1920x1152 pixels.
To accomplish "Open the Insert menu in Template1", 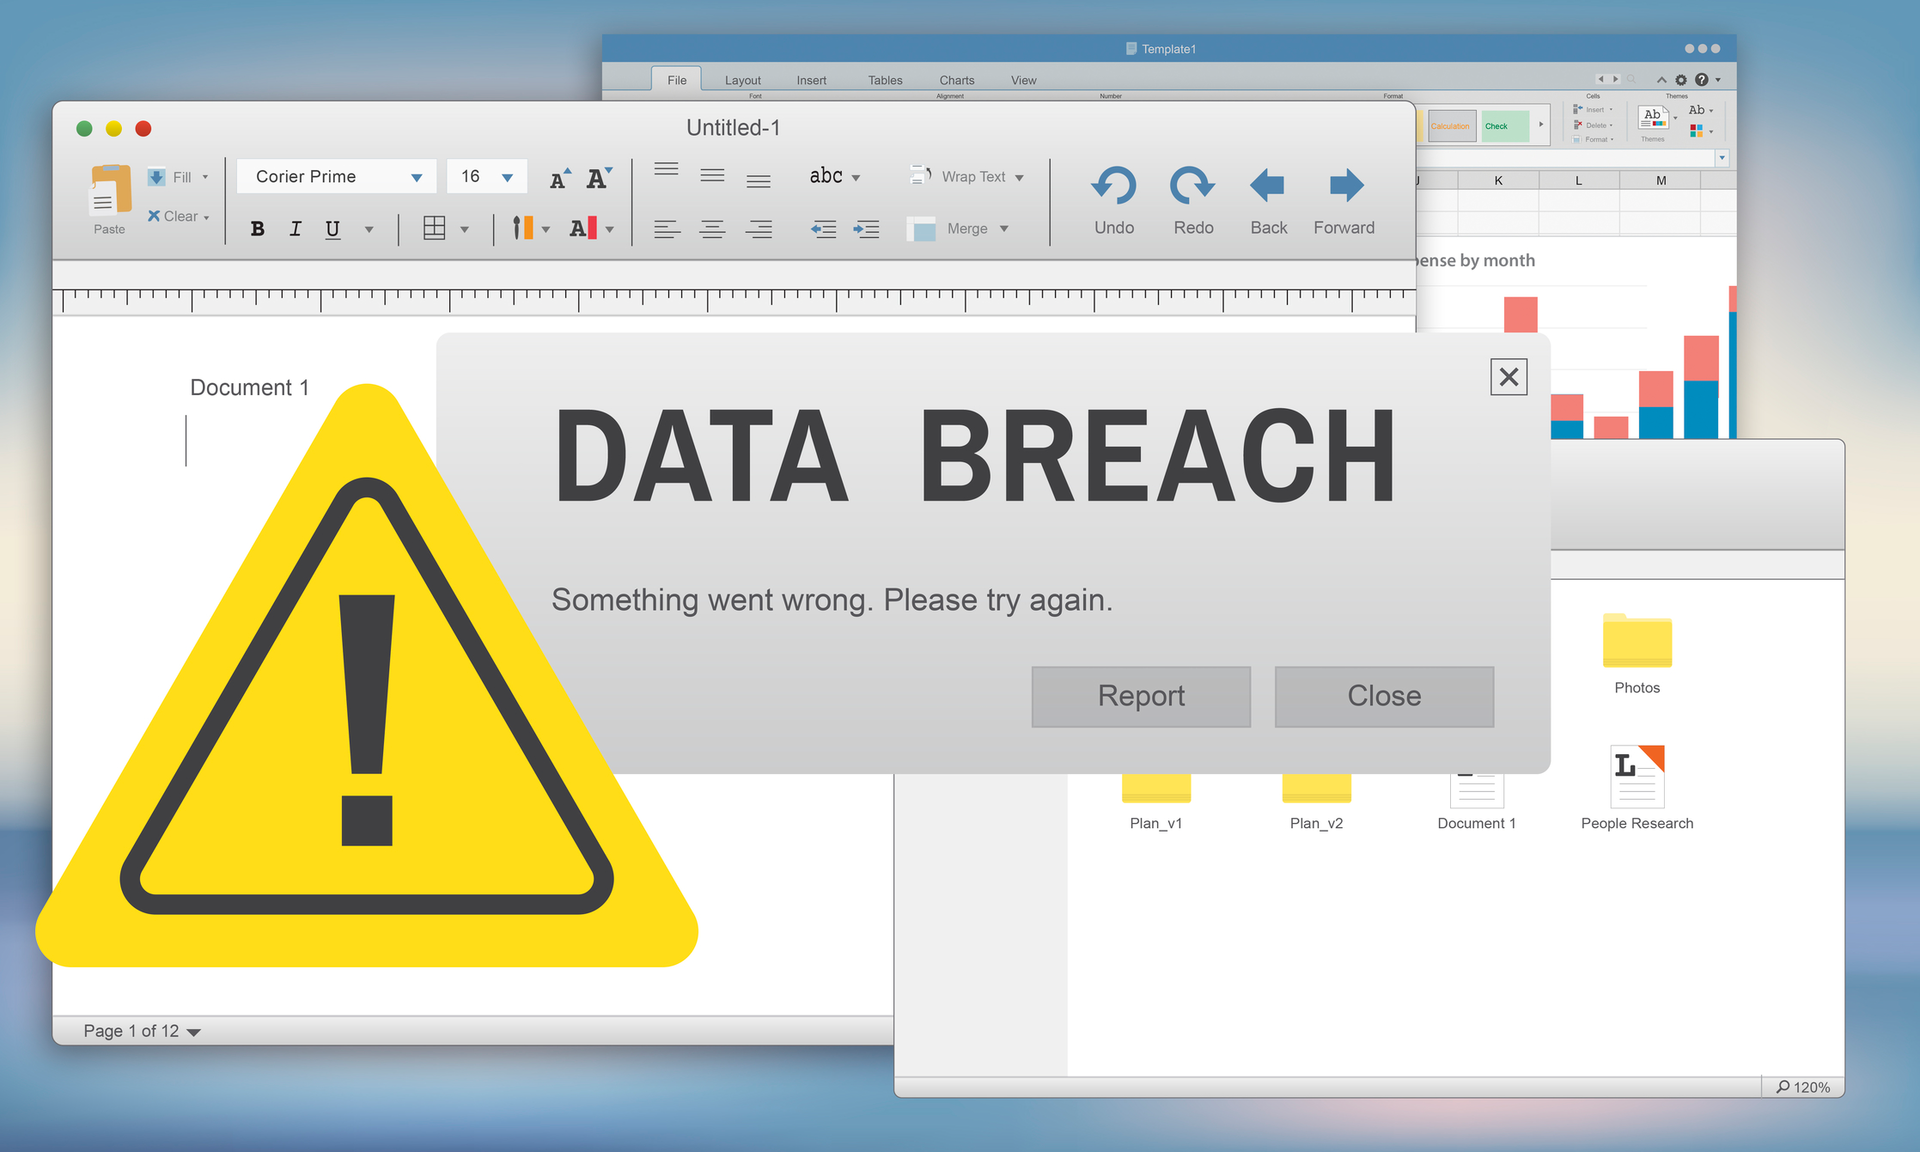I will (811, 80).
